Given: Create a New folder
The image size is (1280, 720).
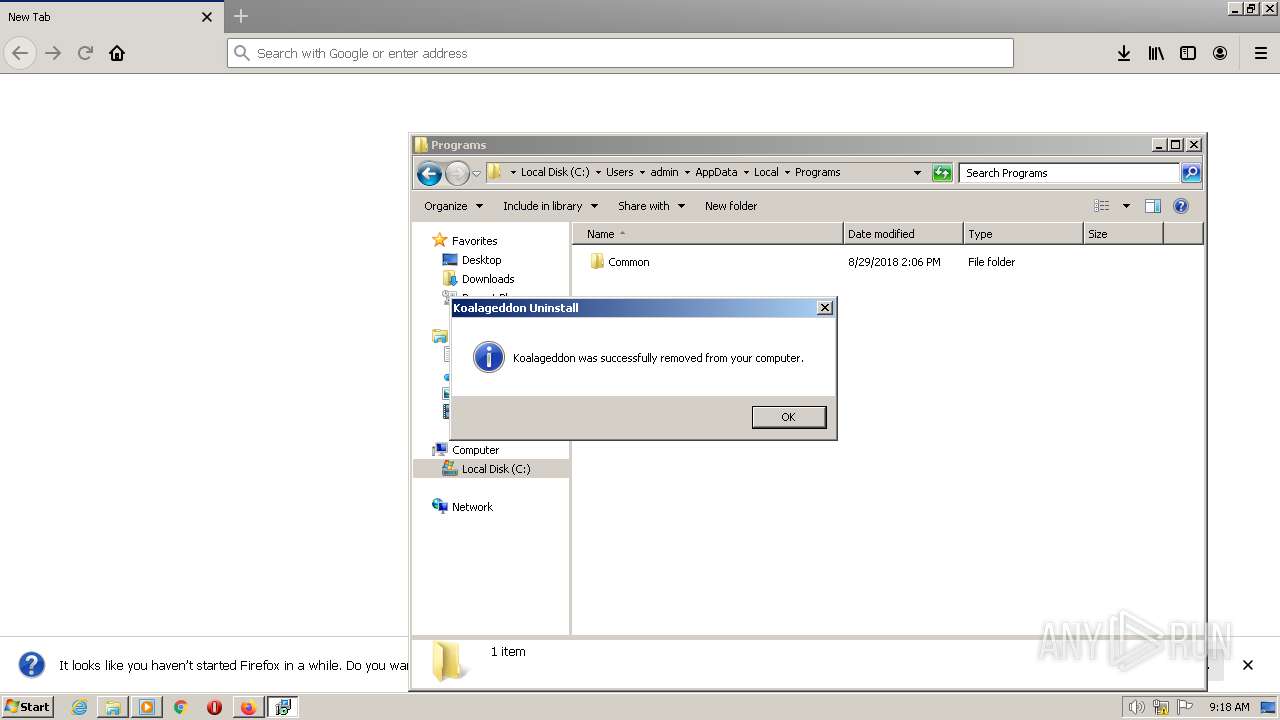Looking at the screenshot, I should [x=731, y=206].
